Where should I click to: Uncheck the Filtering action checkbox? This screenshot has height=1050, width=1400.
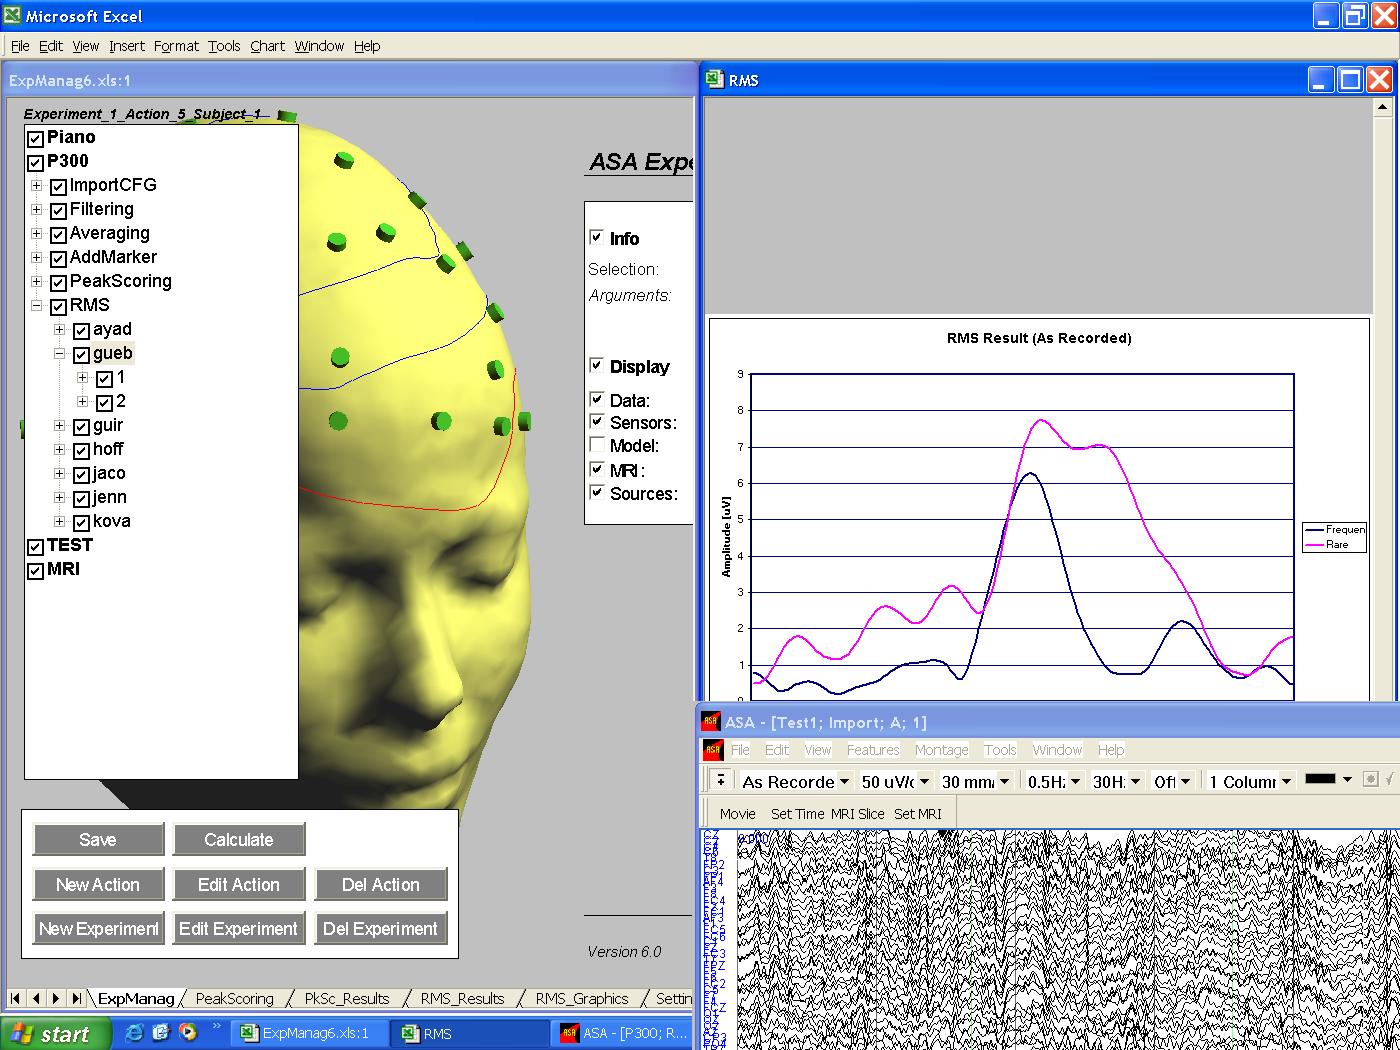(x=58, y=211)
